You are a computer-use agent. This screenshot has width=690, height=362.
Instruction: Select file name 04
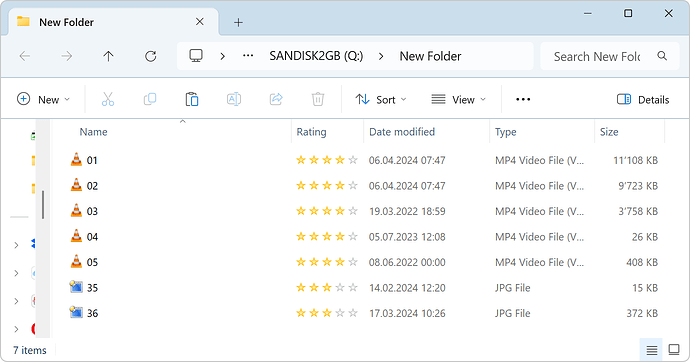(92, 237)
